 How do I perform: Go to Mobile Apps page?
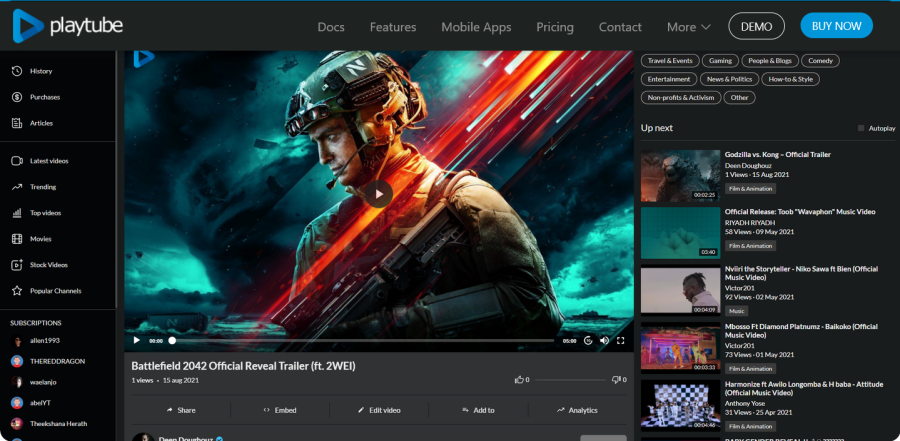click(x=476, y=27)
